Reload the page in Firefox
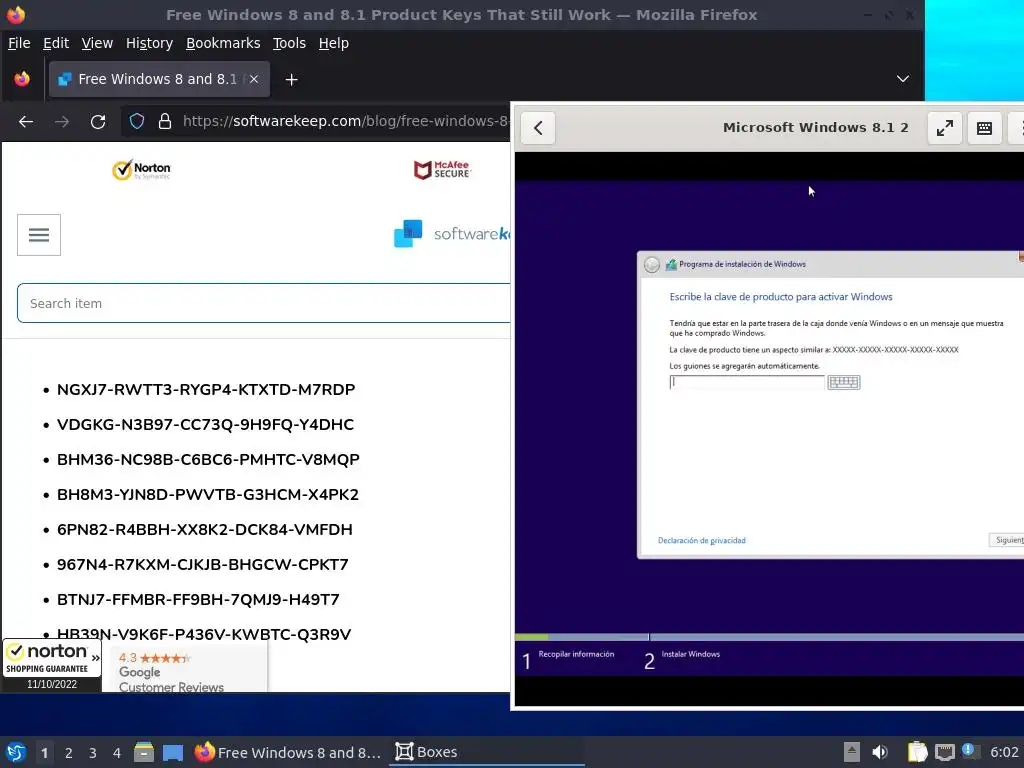The image size is (1024, 768). click(98, 121)
